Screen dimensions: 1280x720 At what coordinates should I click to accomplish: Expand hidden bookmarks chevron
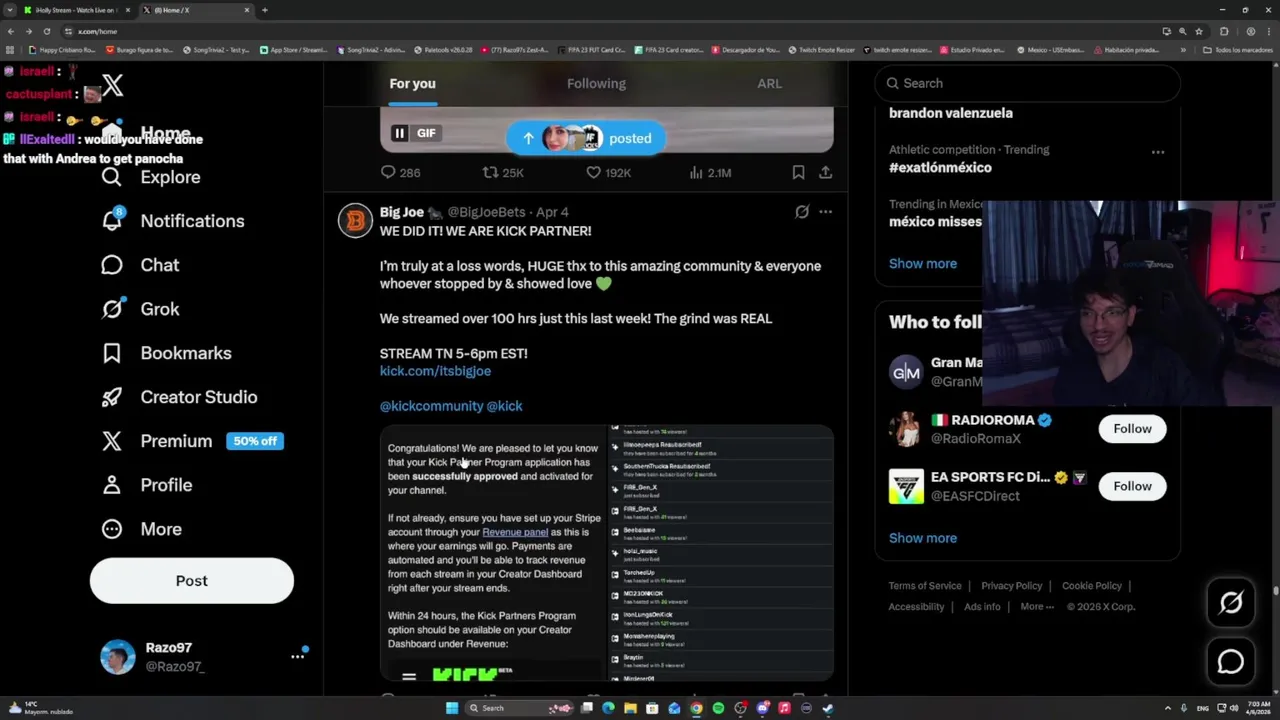pos(1183,50)
